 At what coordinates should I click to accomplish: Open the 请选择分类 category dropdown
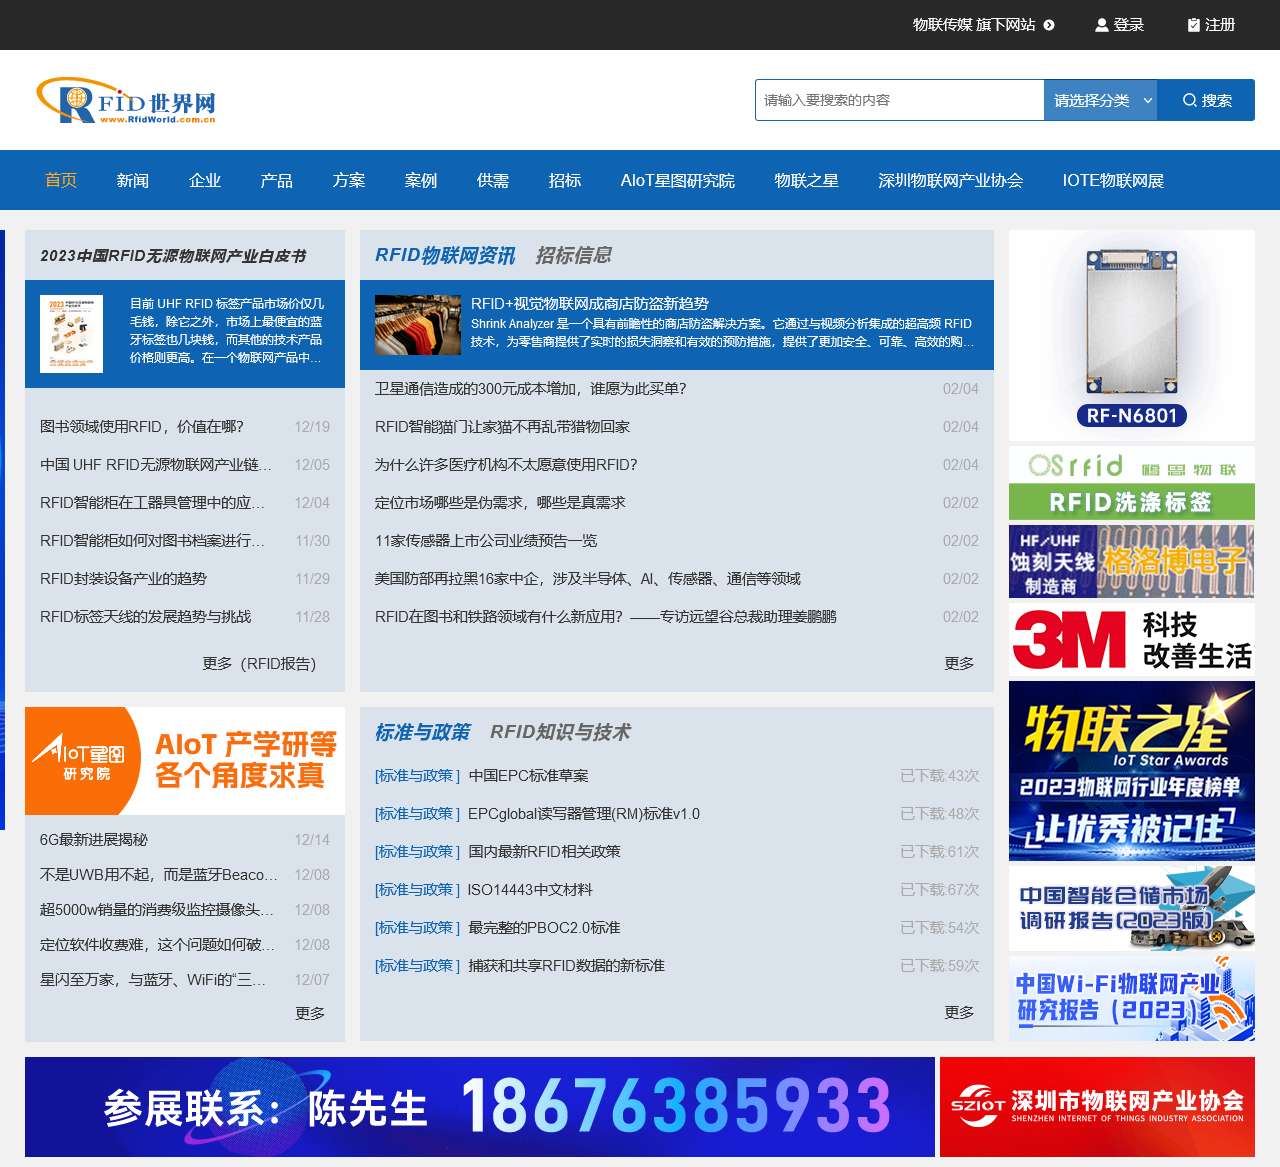click(1098, 100)
